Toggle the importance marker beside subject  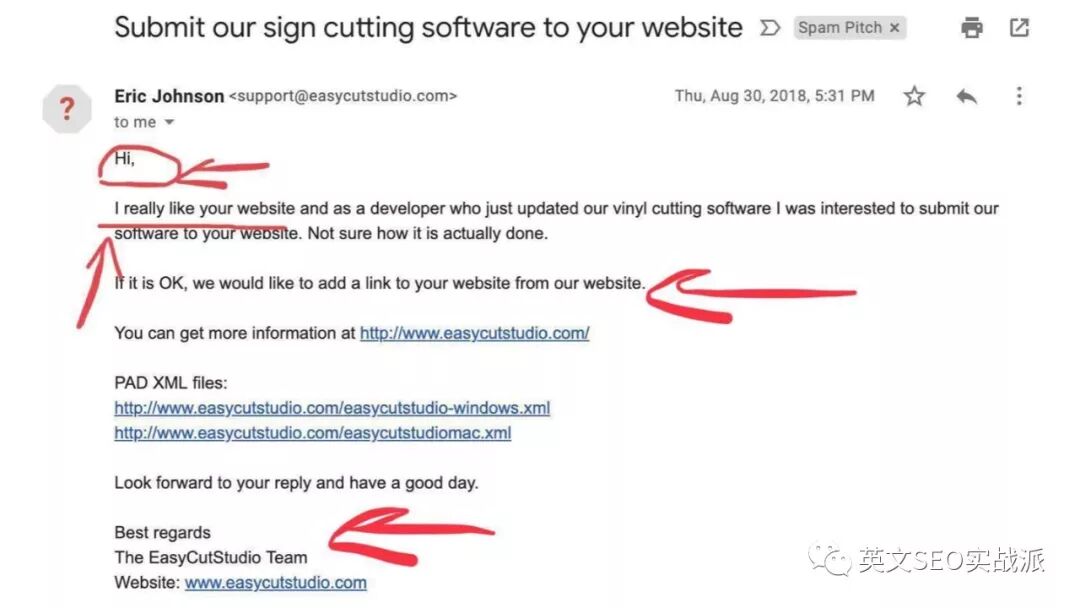[769, 28]
